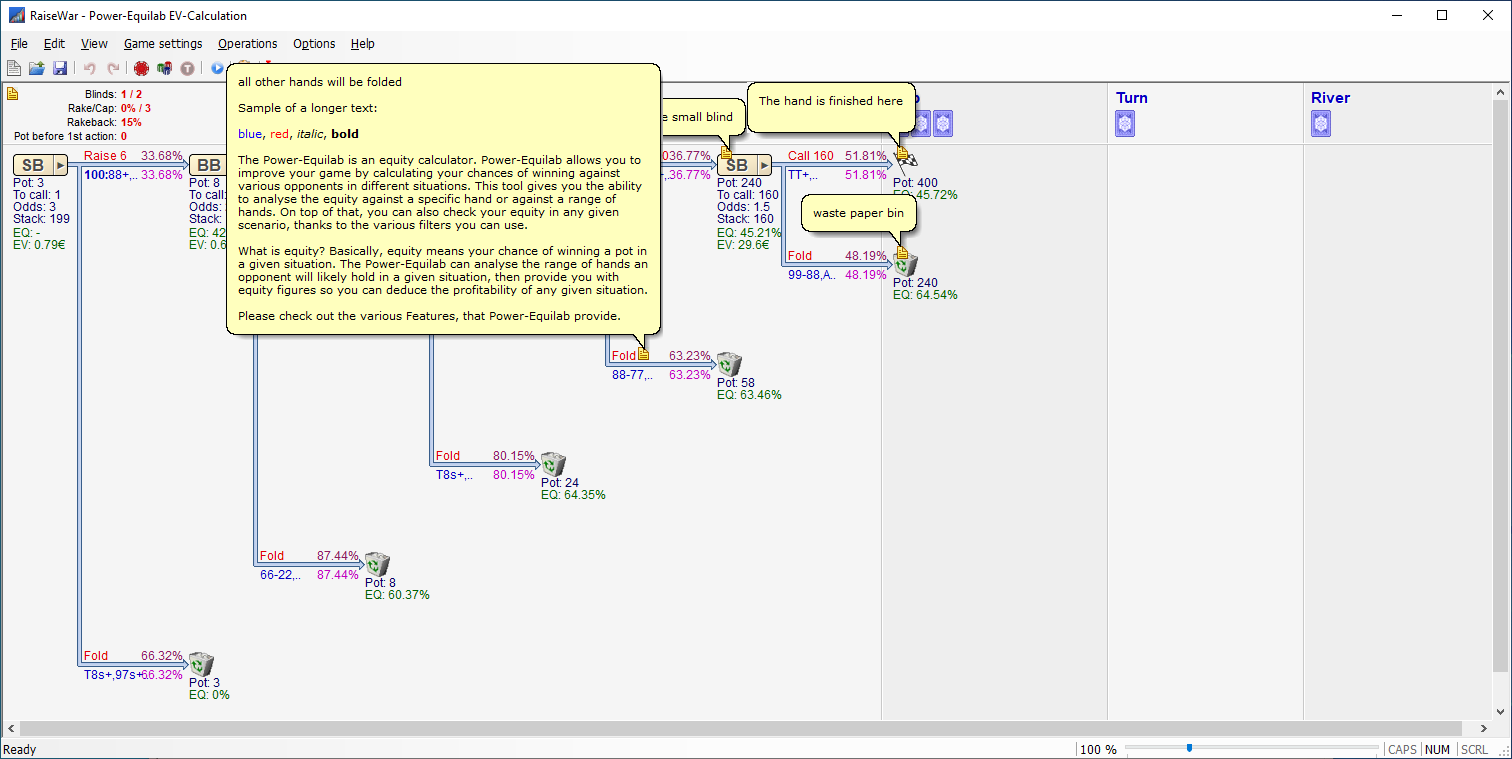
Task: Expand the SB node arrow at Pot: 240
Action: tap(764, 165)
